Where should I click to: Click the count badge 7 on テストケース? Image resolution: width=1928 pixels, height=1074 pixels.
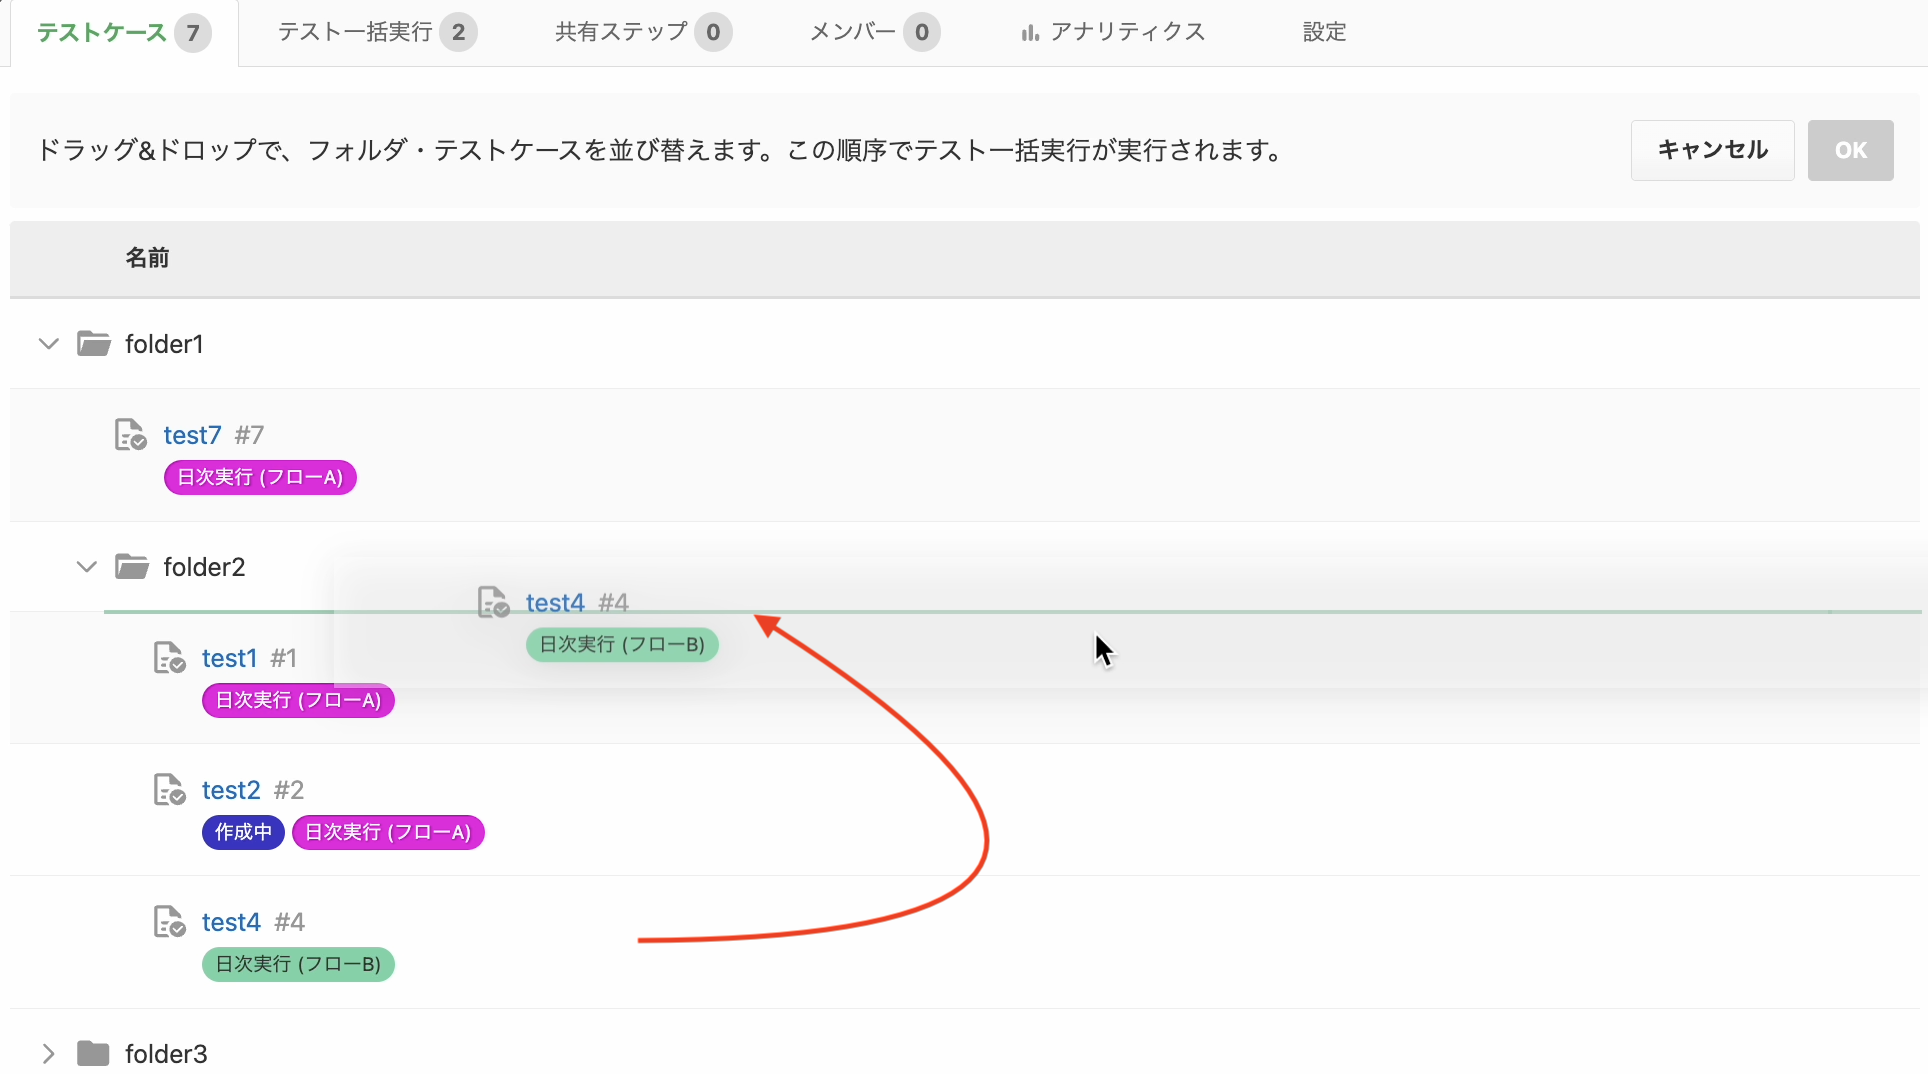pyautogui.click(x=193, y=33)
